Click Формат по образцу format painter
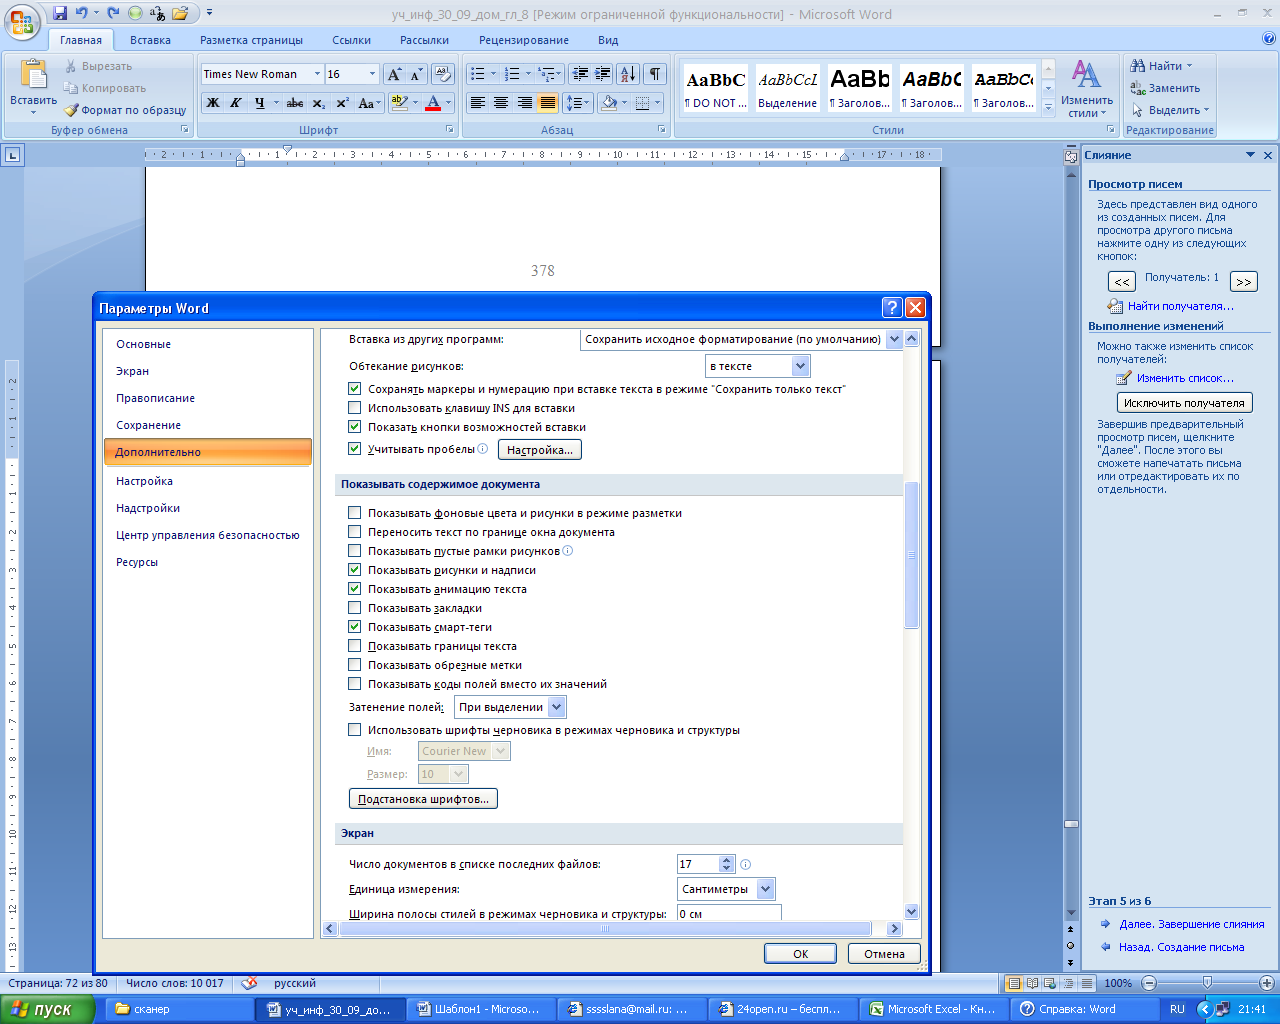The height and width of the screenshot is (1024, 1280). tap(125, 110)
